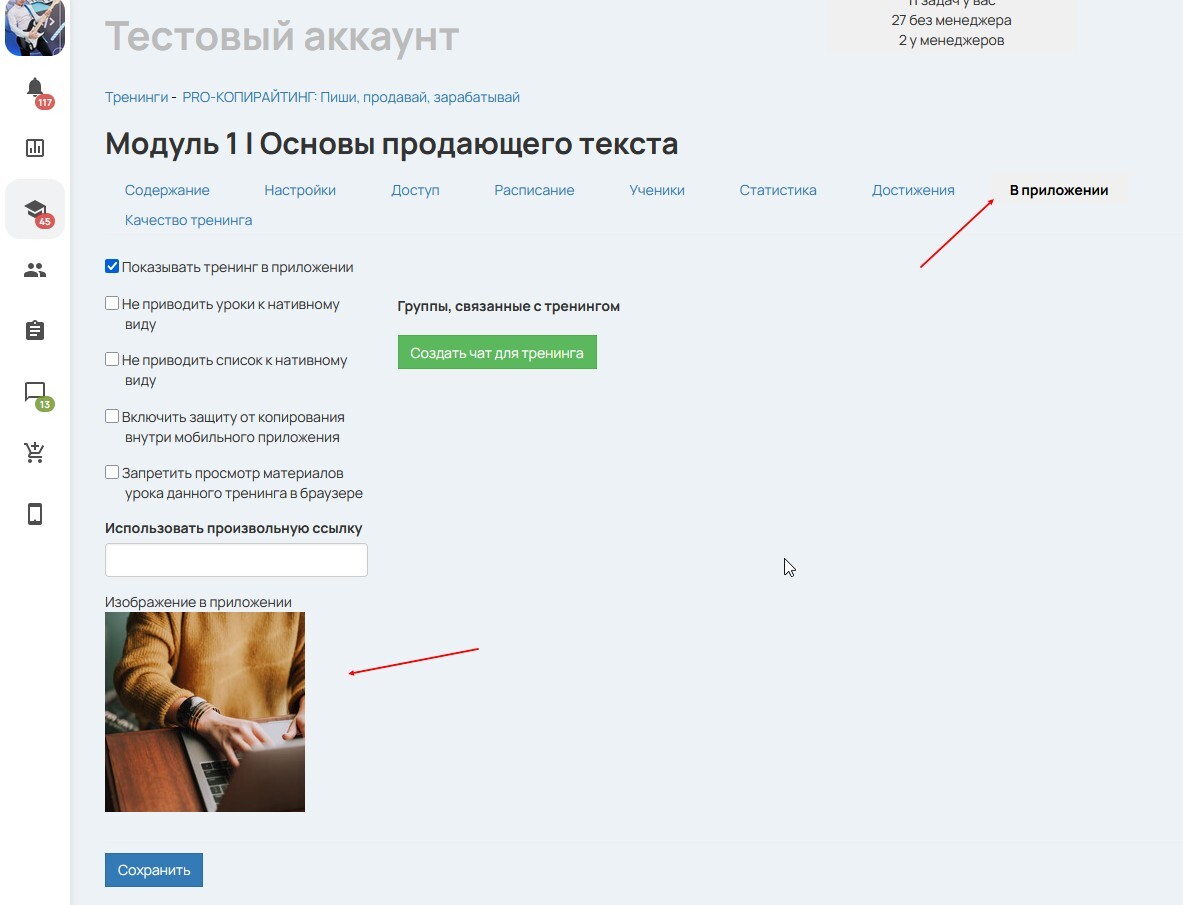Open trainings graduation cap icon
Image resolution: width=1183 pixels, height=905 pixels.
tap(35, 209)
